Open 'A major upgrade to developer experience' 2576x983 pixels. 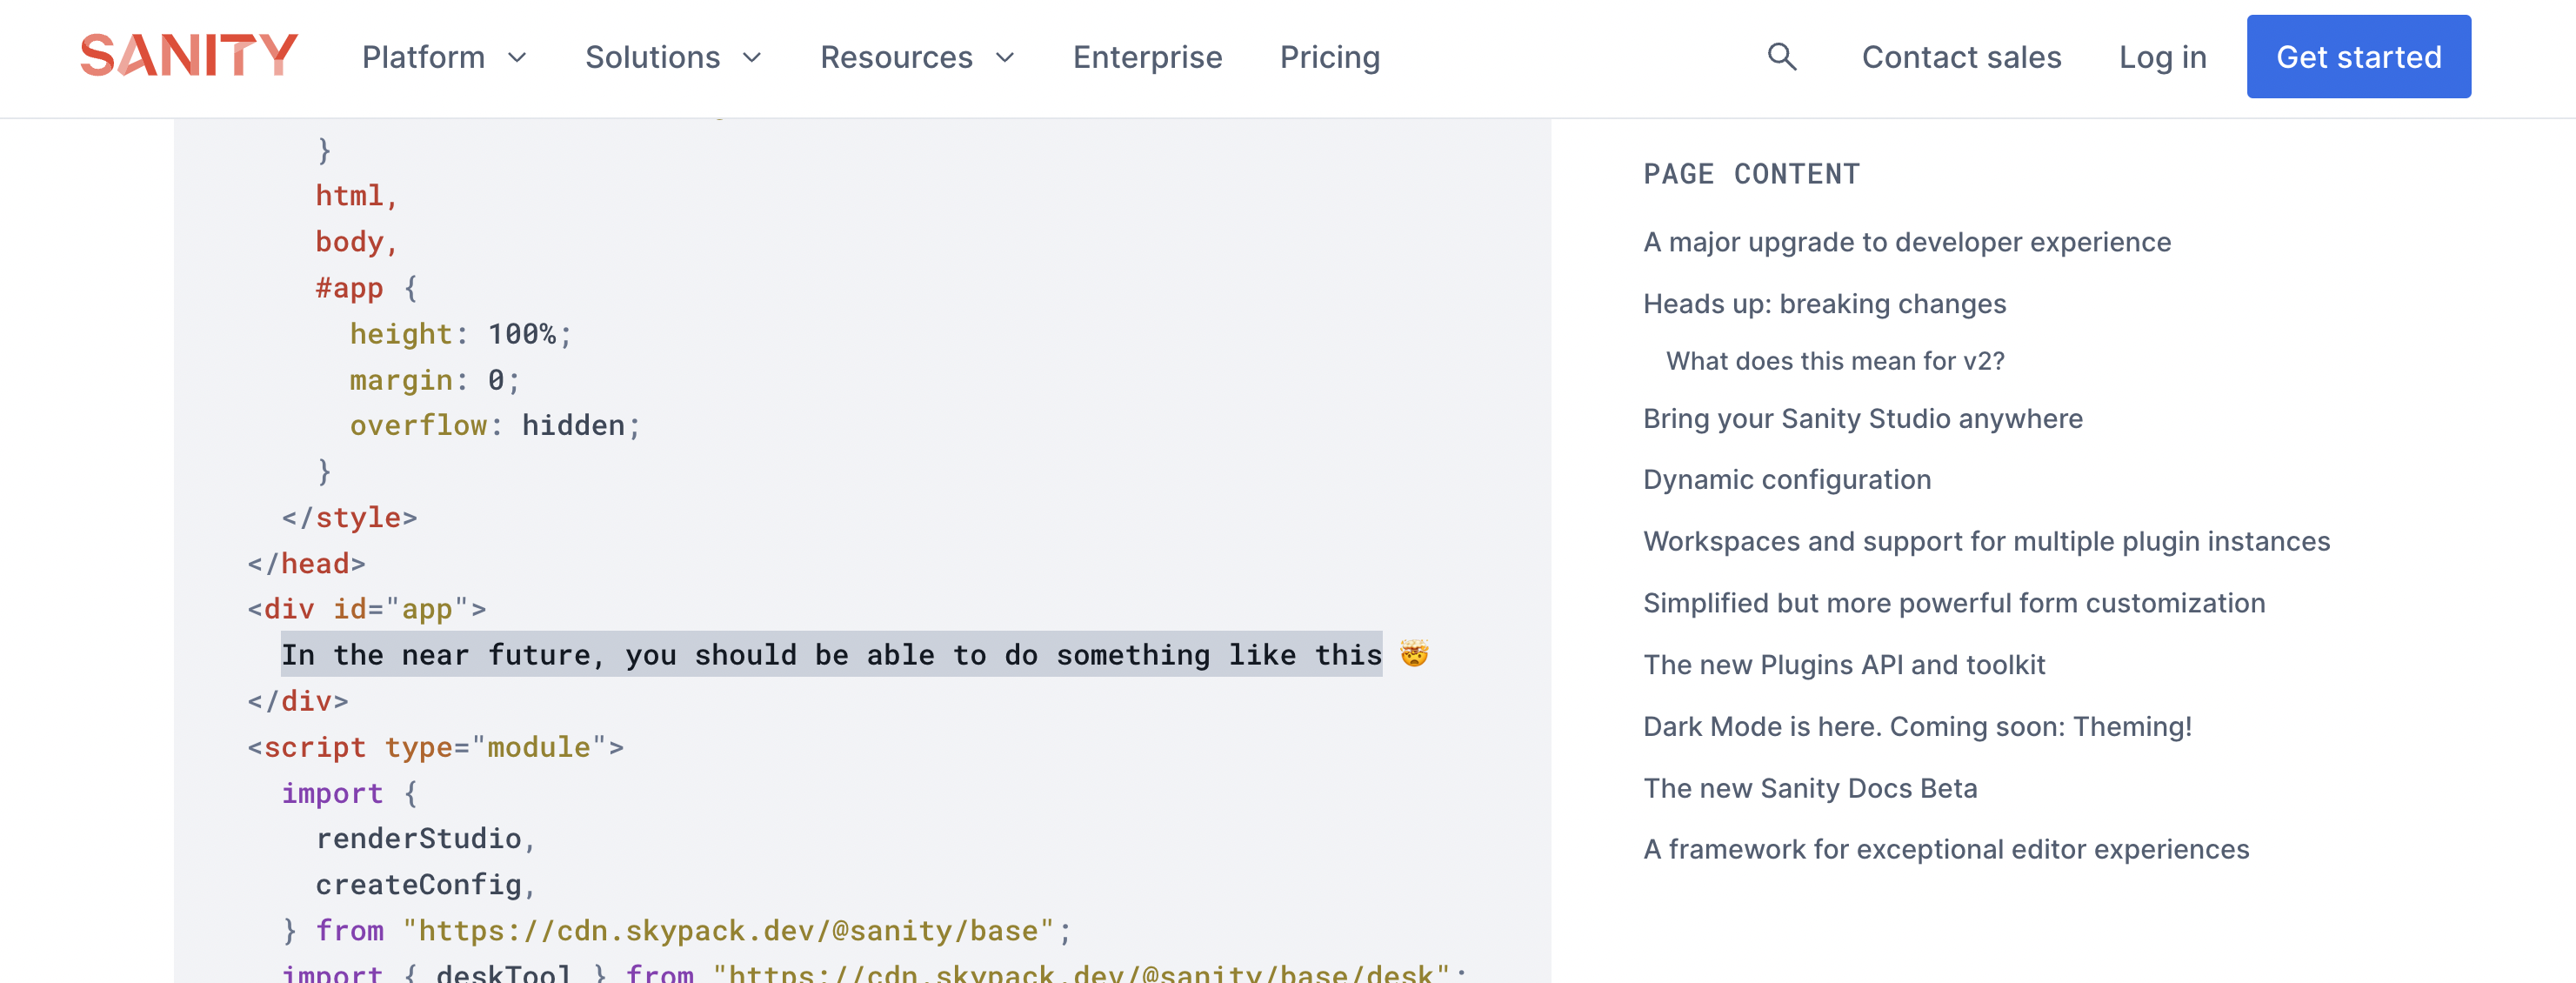click(1906, 241)
